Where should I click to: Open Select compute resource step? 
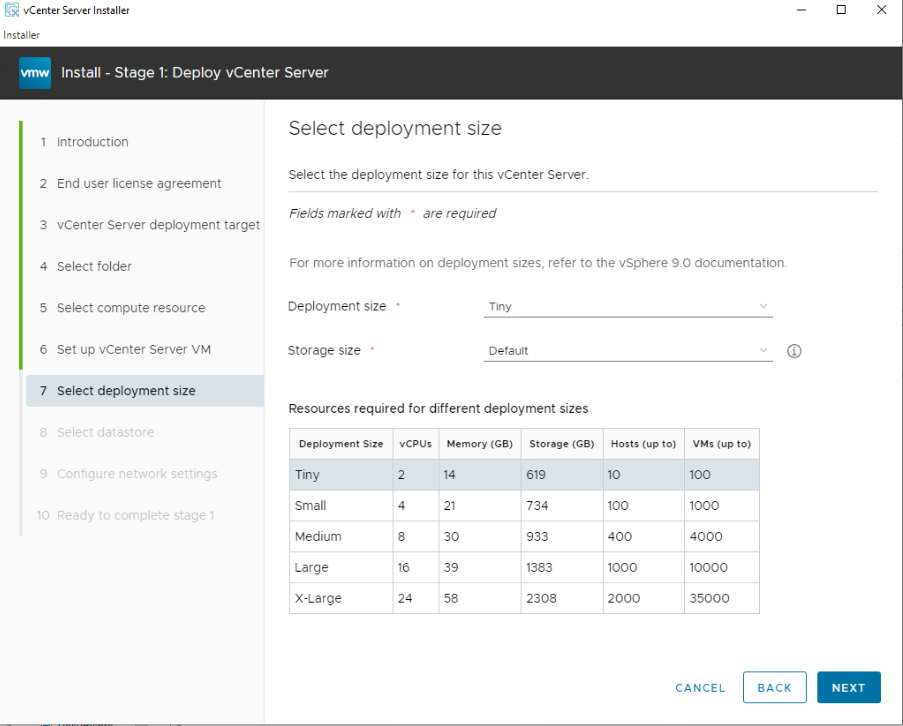(x=131, y=308)
